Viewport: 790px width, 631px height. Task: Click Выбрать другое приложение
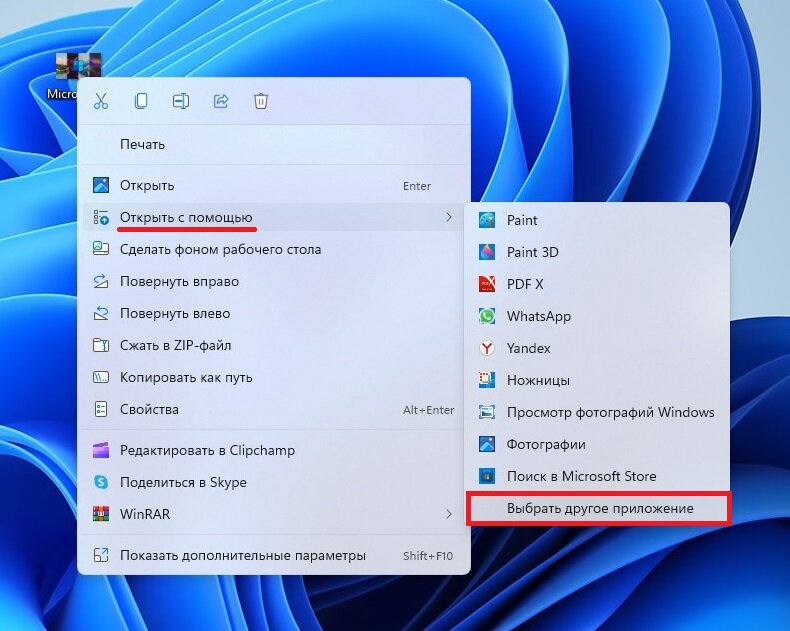(x=597, y=509)
